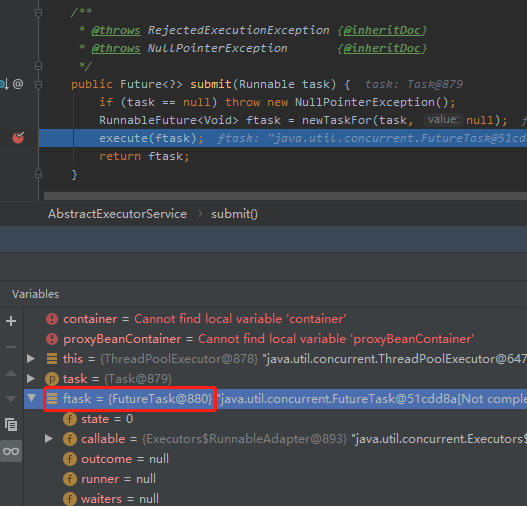Select the 'waiters = null' field row
This screenshot has height=506, width=527.
point(275,499)
